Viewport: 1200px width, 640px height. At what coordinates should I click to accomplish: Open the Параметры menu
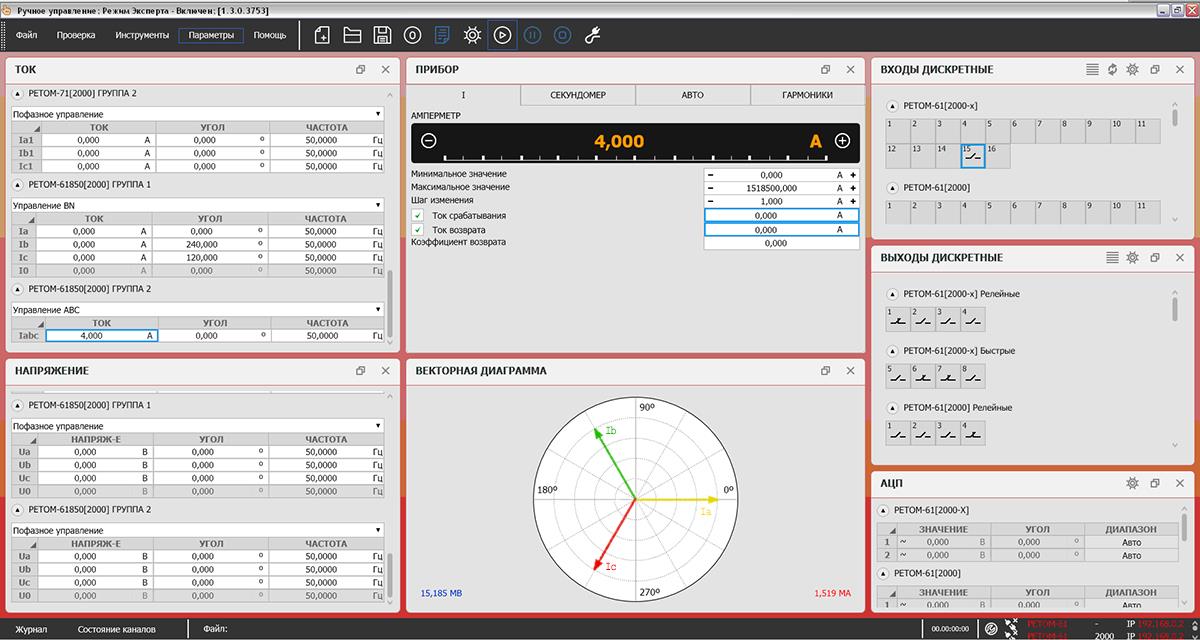point(211,35)
